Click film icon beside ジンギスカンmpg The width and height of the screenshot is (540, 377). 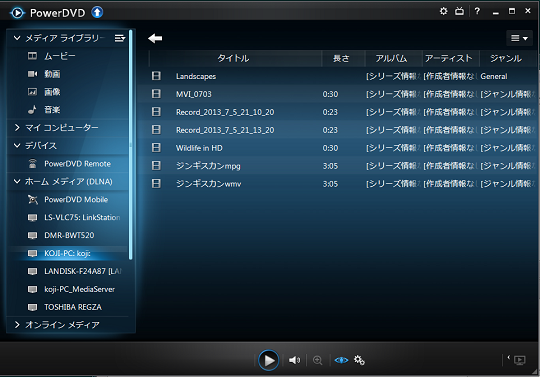tap(156, 165)
